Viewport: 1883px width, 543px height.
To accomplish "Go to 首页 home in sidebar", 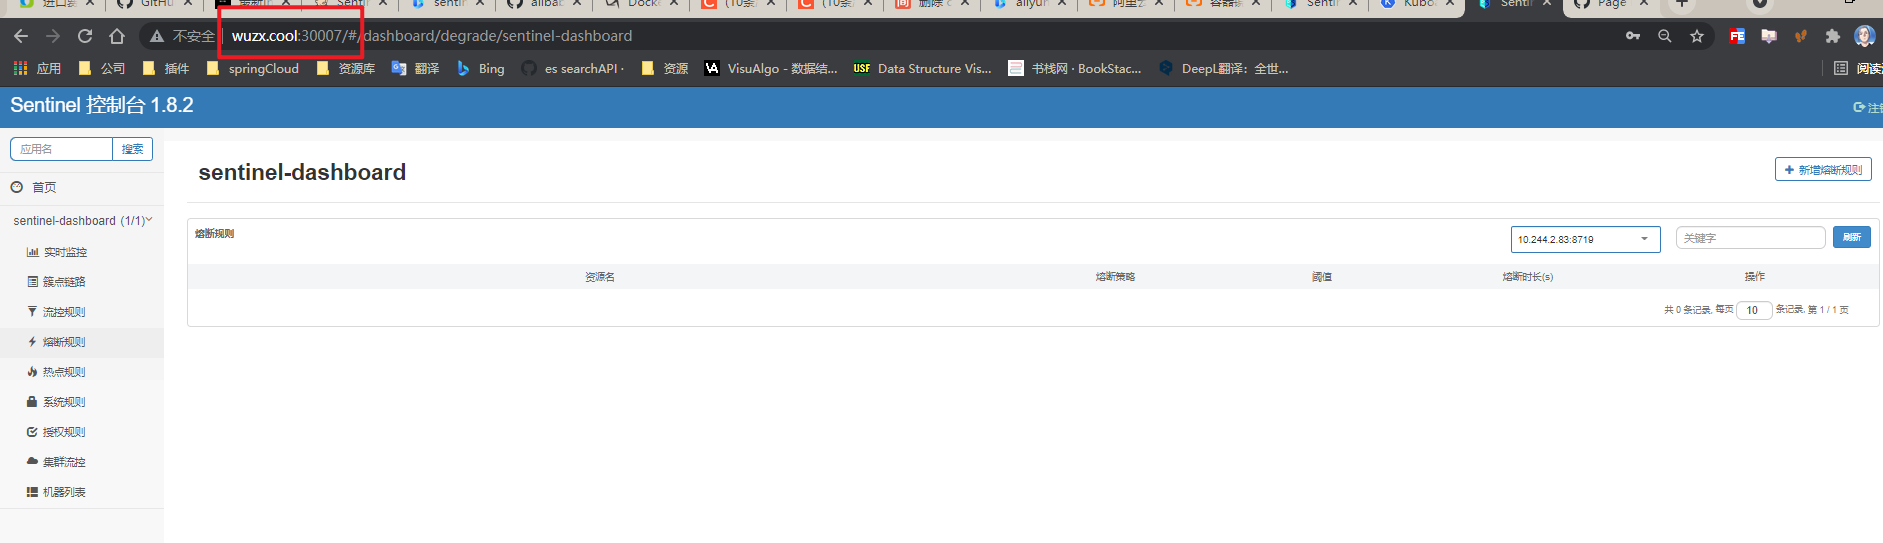I will [34, 187].
